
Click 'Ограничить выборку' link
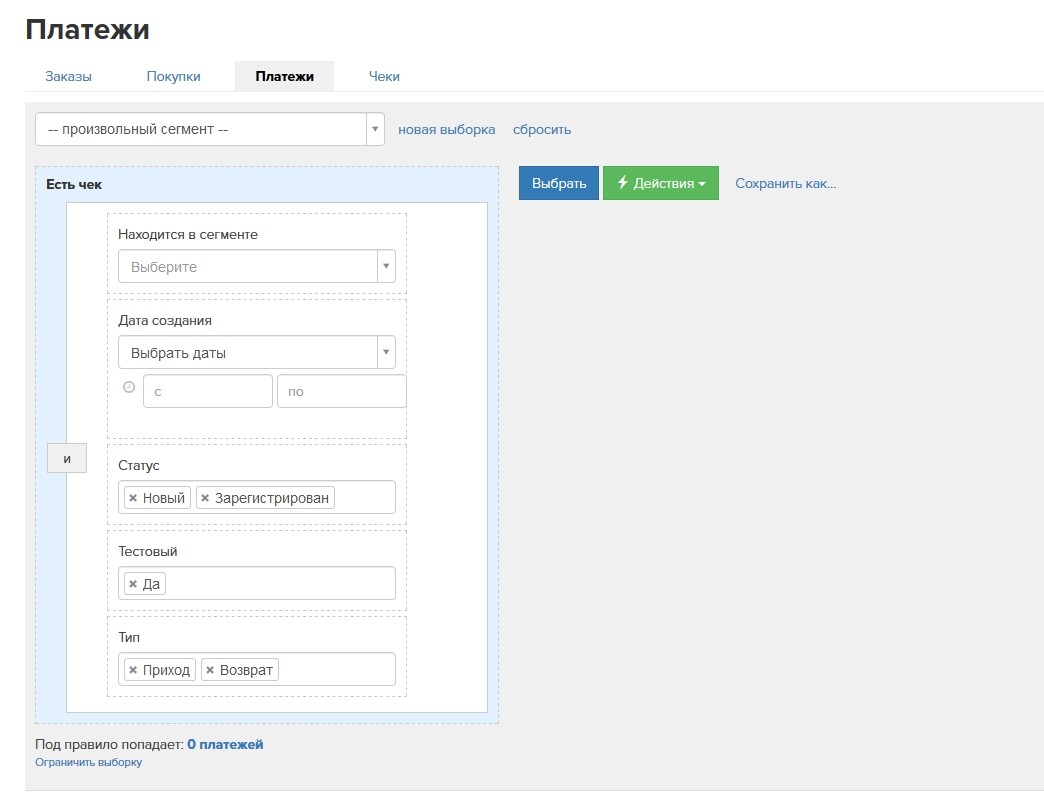pos(89,762)
